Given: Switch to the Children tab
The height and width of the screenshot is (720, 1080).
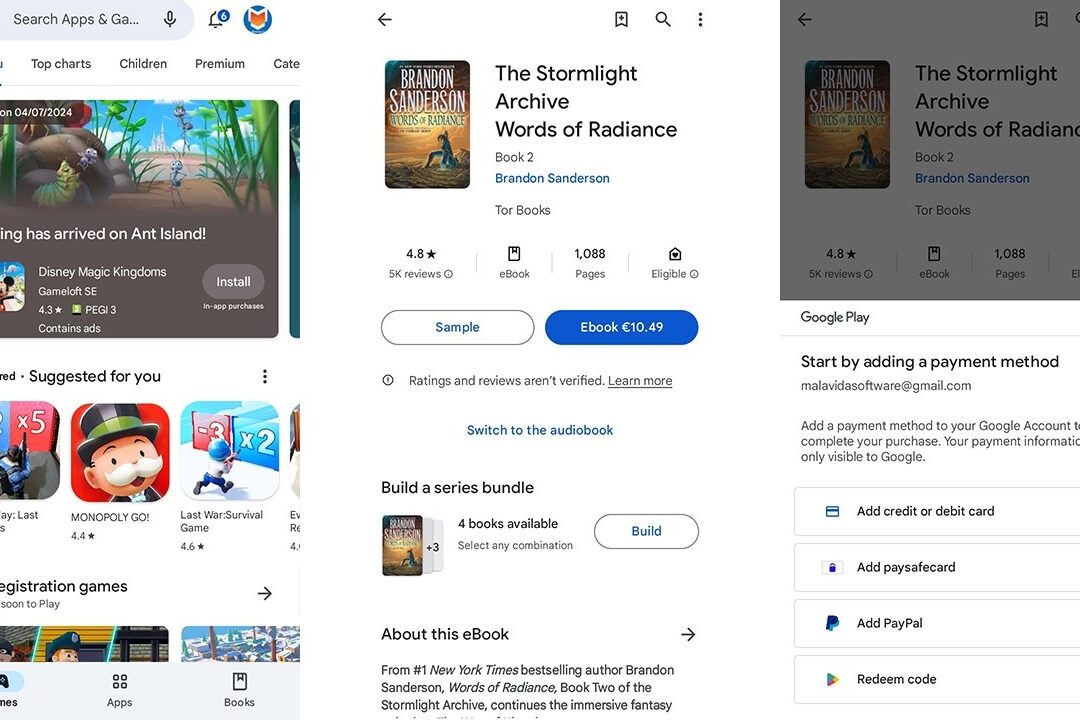Looking at the screenshot, I should point(143,63).
